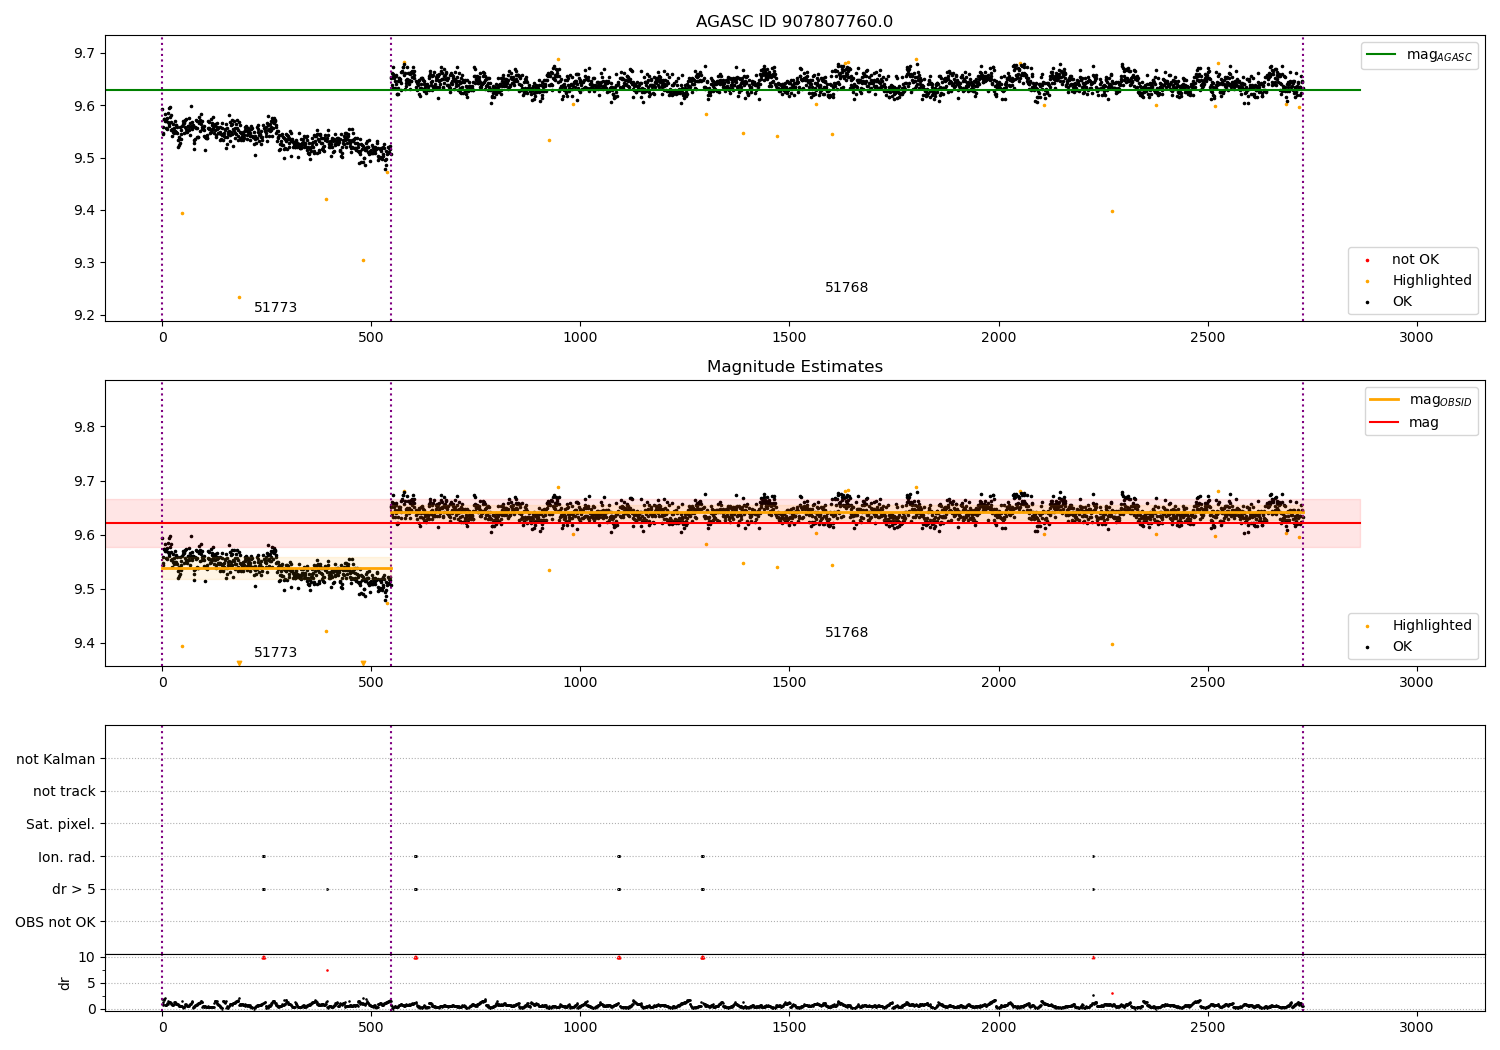Click the 'Ion. rad.' row label

[67, 857]
